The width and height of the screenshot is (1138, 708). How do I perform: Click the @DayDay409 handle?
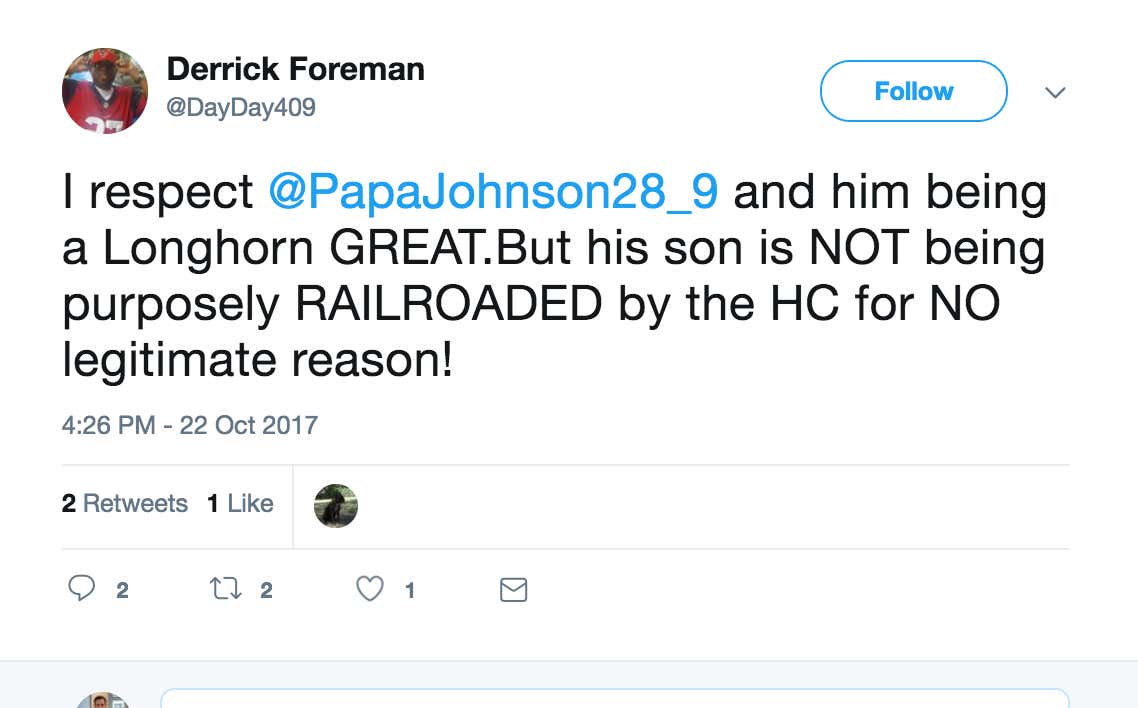pos(241,107)
